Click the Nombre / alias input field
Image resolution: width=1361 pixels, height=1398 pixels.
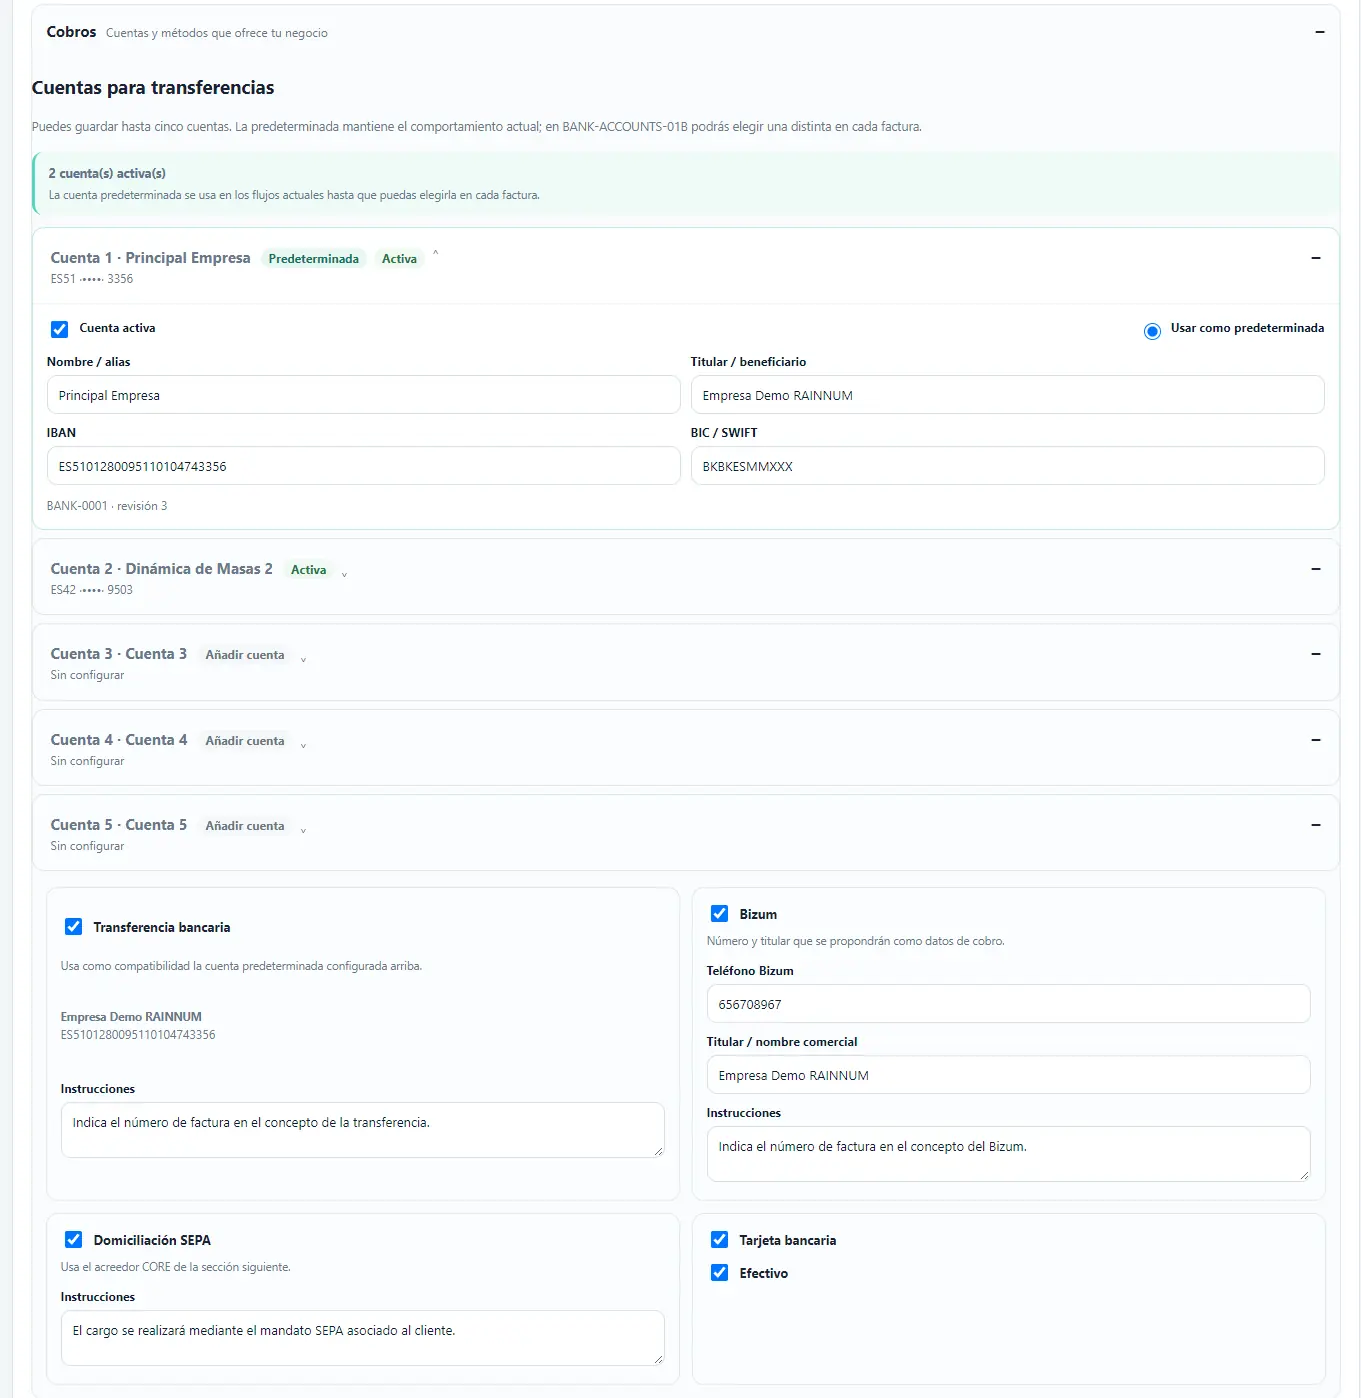(363, 395)
